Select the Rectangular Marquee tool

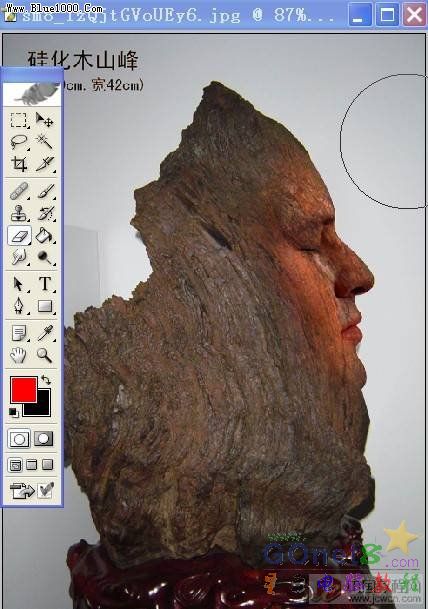tap(19, 120)
